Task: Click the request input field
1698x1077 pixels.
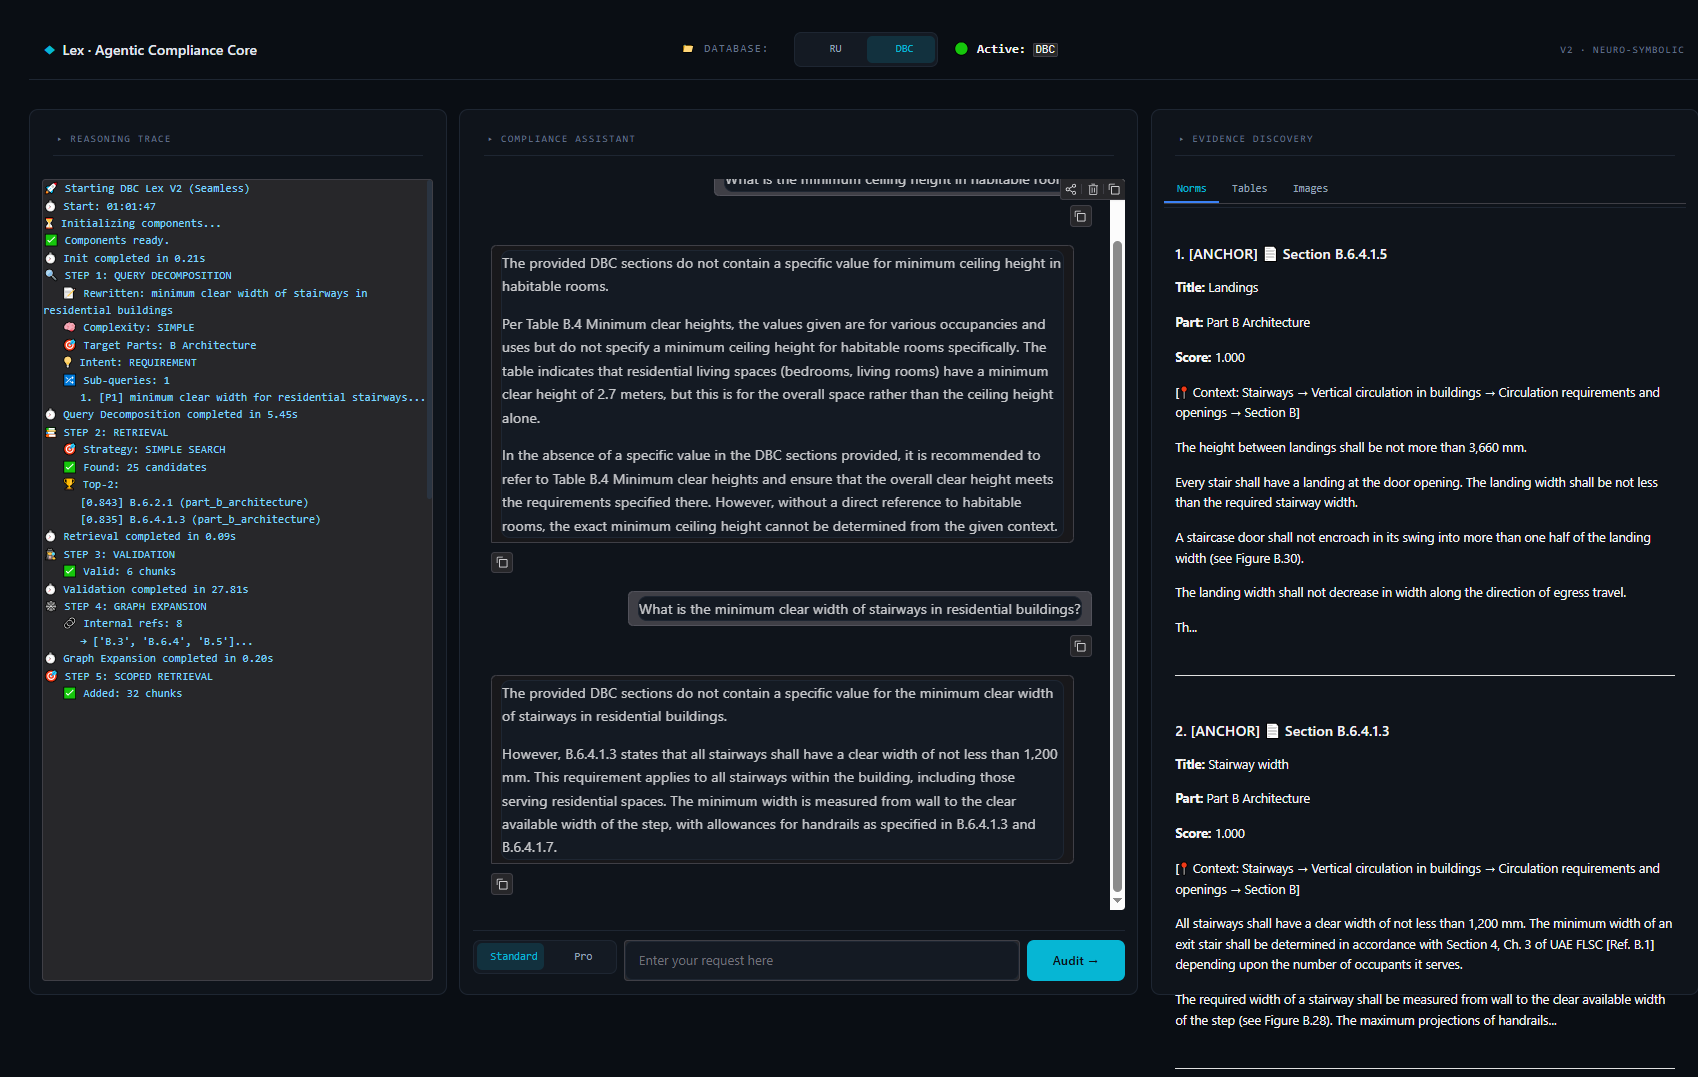Action: click(x=822, y=960)
